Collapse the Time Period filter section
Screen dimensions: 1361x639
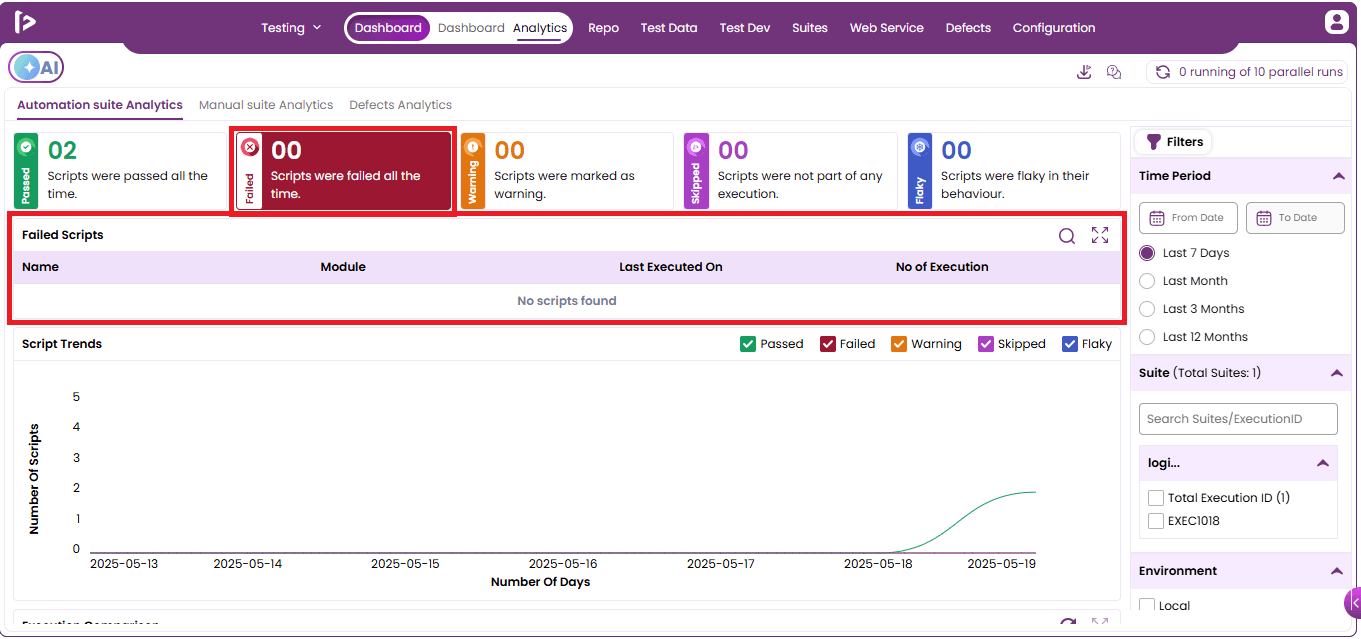pyautogui.click(x=1338, y=176)
